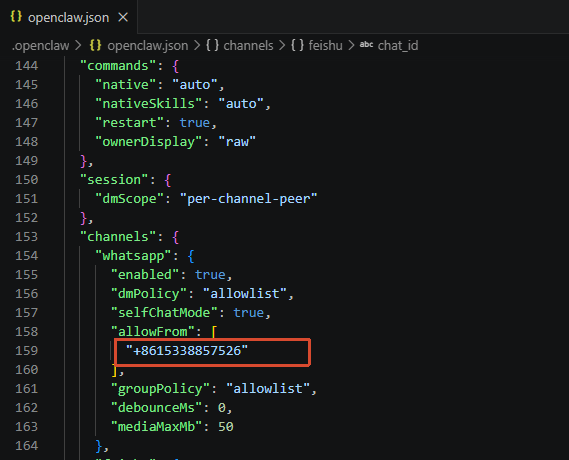569x460 pixels.
Task: Open the feishu breadcrumb dropdown
Action: (326, 46)
